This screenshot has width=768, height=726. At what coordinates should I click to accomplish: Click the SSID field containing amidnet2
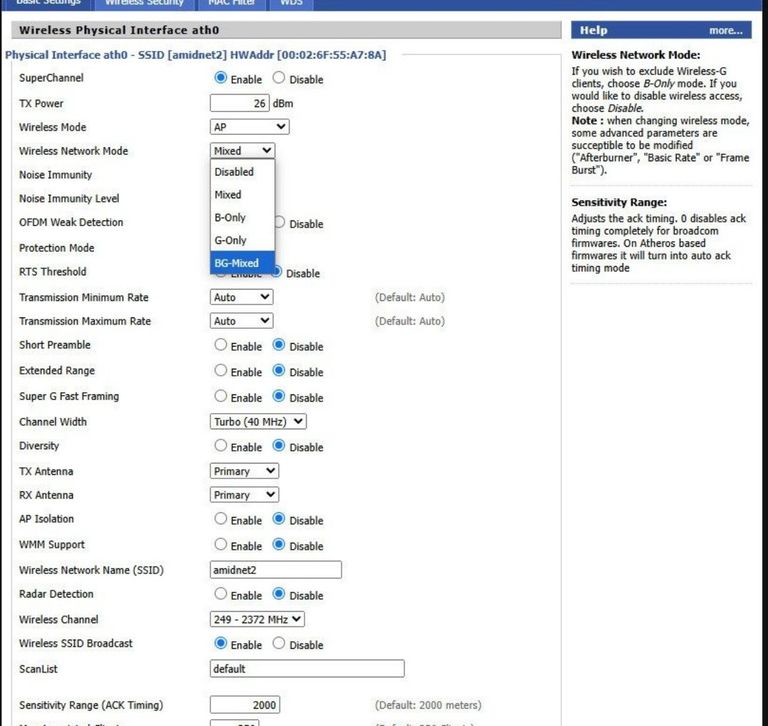(x=275, y=570)
